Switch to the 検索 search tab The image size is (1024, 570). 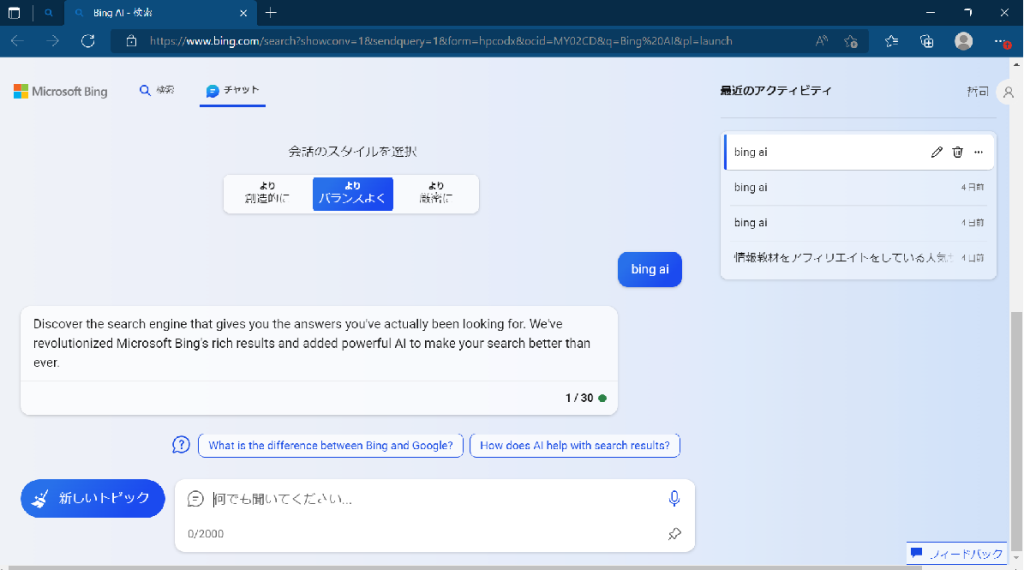point(157,90)
